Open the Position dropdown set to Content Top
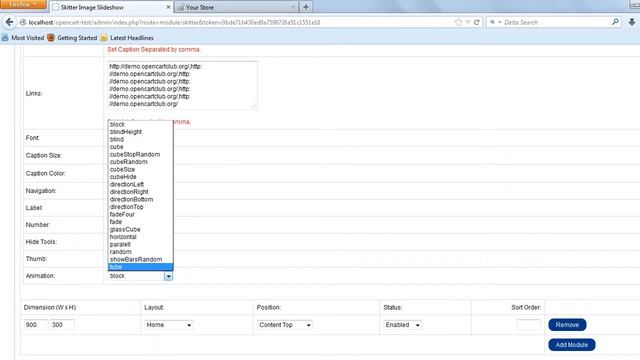The image size is (640, 360). coord(285,325)
